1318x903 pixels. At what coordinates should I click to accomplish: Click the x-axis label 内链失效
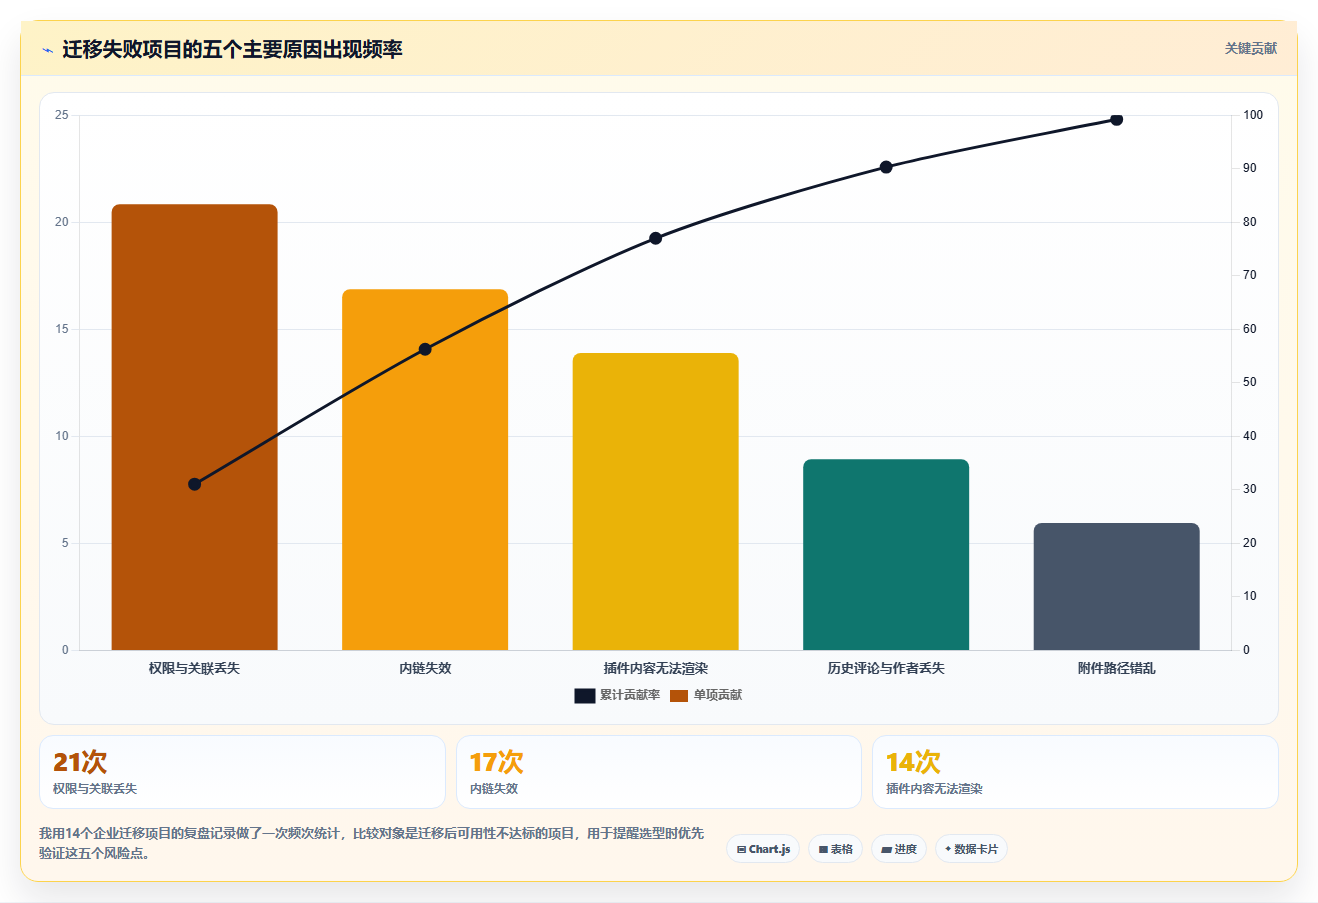click(x=425, y=668)
